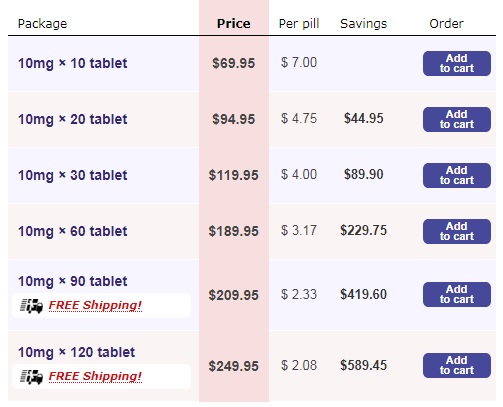Select the 10mg × 120 tablet package name

pyautogui.click(x=77, y=352)
